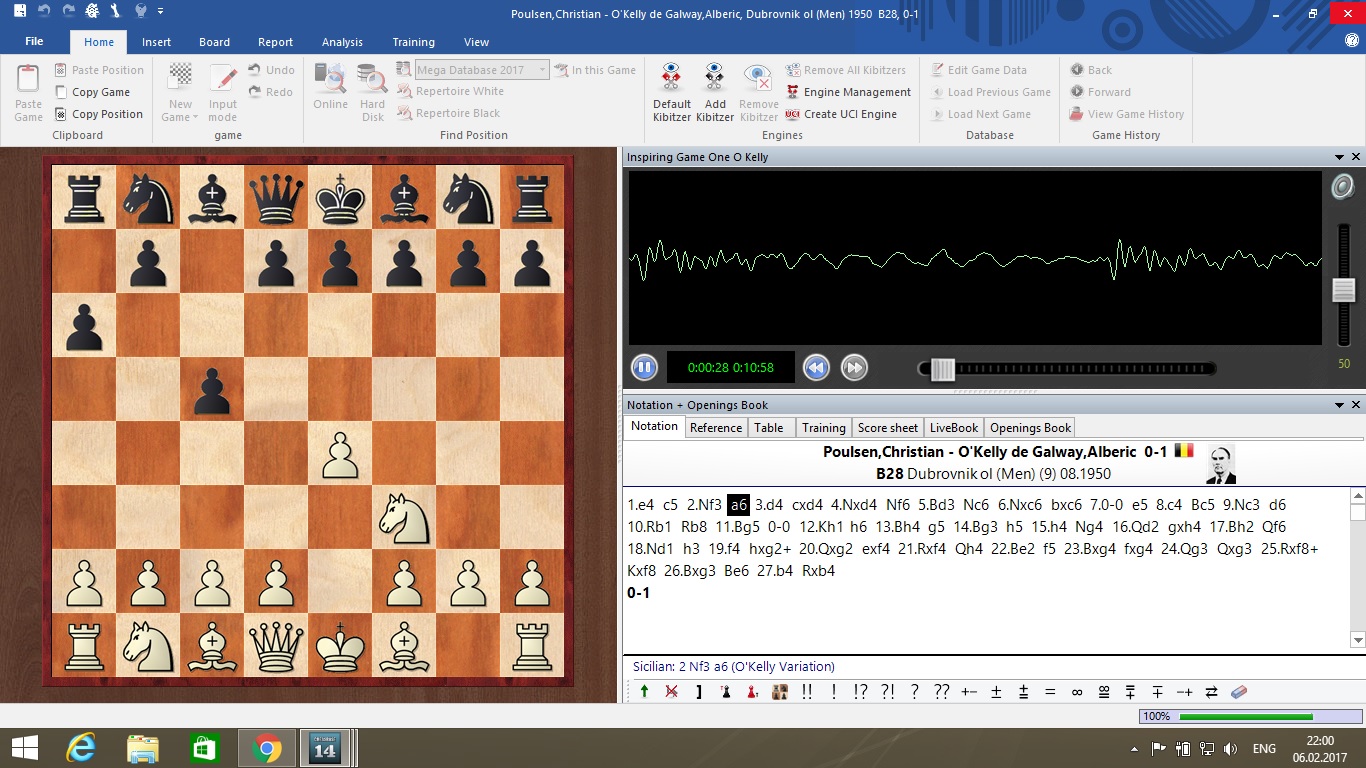
Task: Adjust the audio volume slider
Action: [x=1343, y=290]
